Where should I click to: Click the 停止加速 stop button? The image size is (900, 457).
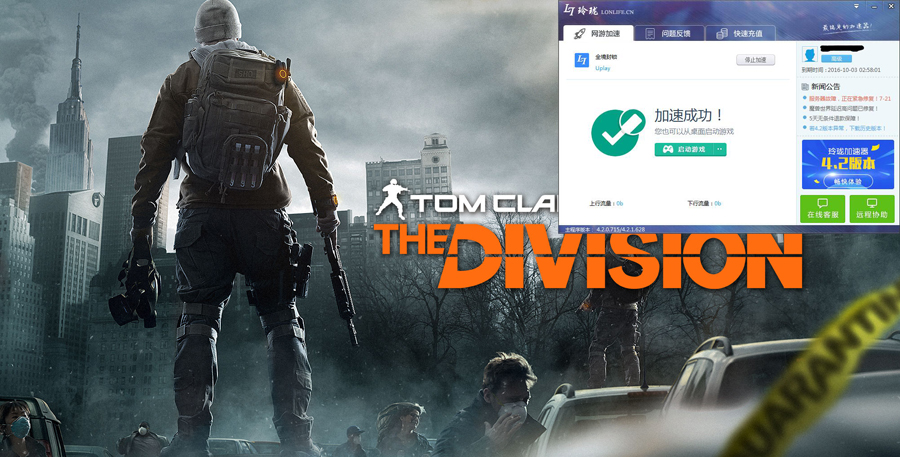[755, 60]
